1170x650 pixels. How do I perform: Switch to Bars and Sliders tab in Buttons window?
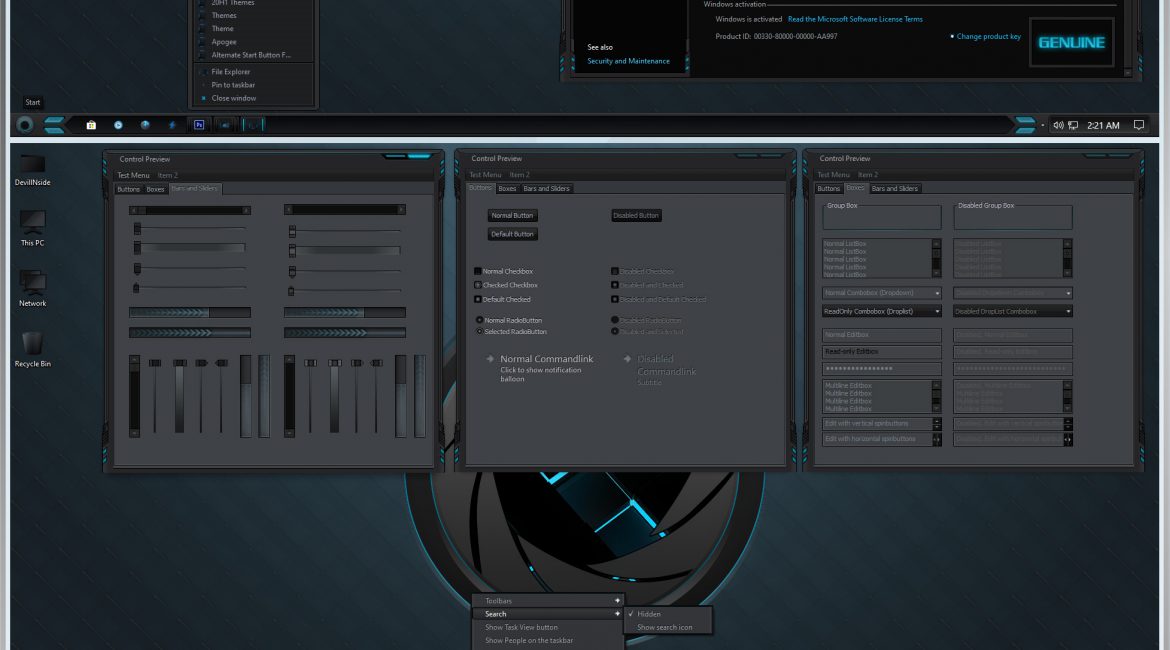click(546, 189)
